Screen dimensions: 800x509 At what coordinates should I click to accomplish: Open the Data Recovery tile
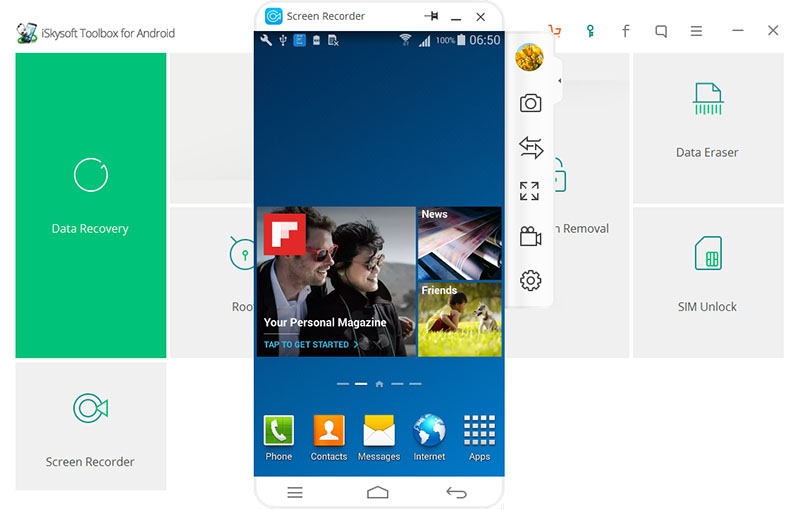(x=90, y=205)
